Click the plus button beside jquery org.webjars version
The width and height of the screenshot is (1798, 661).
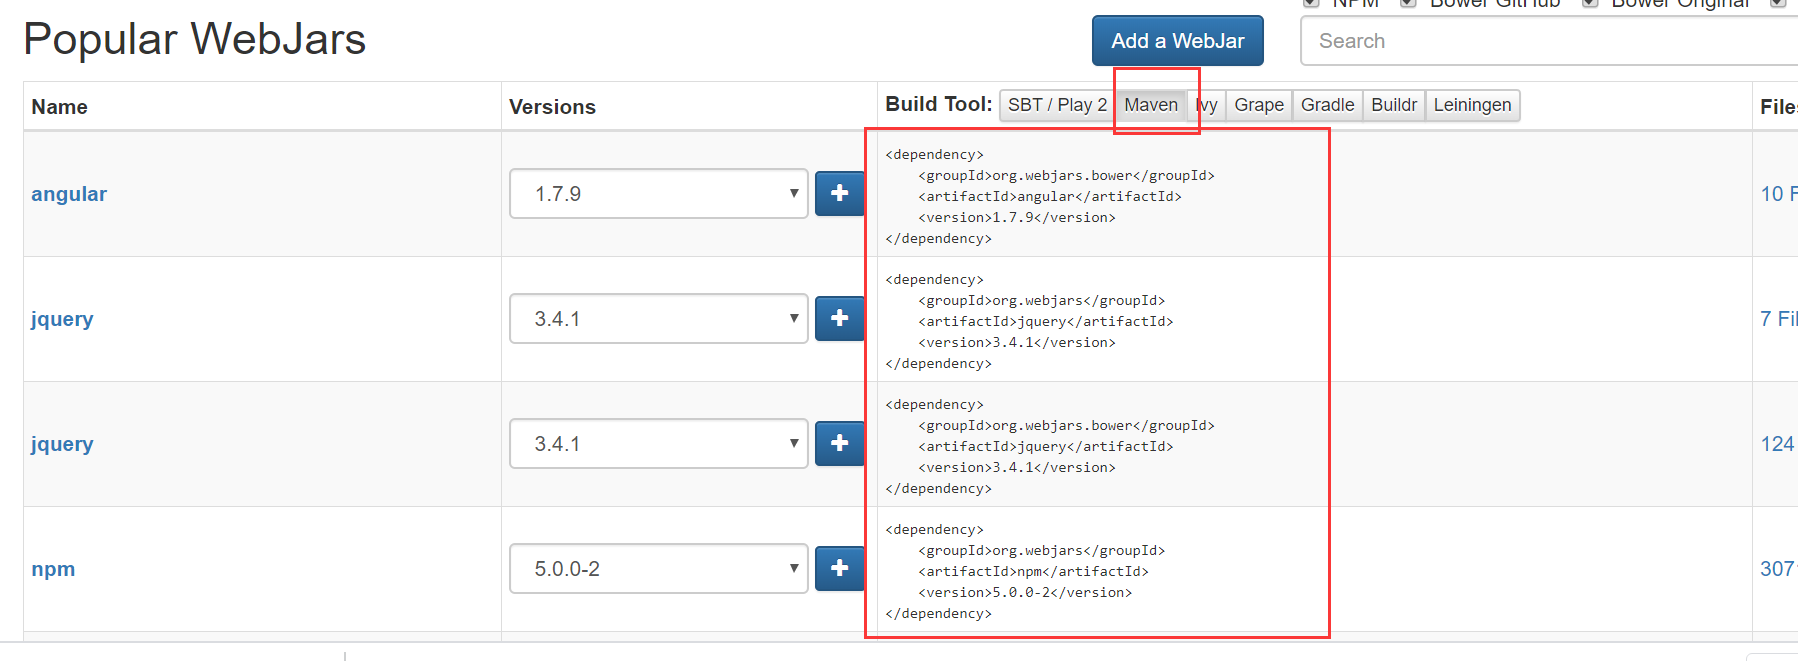(x=839, y=318)
